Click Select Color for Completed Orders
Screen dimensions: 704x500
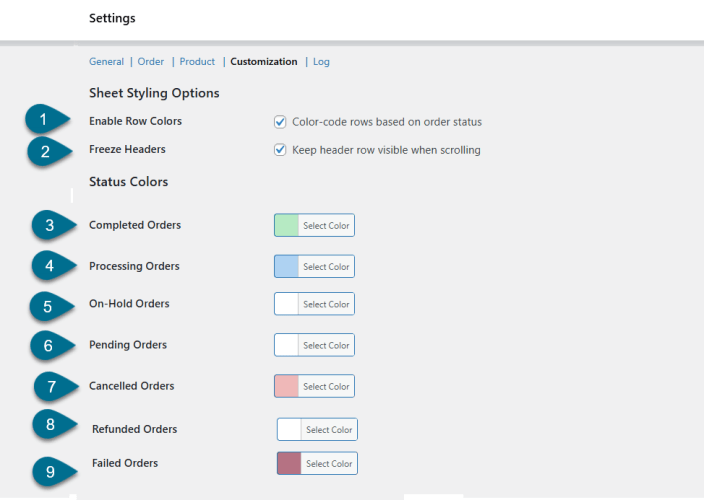[x=326, y=226]
